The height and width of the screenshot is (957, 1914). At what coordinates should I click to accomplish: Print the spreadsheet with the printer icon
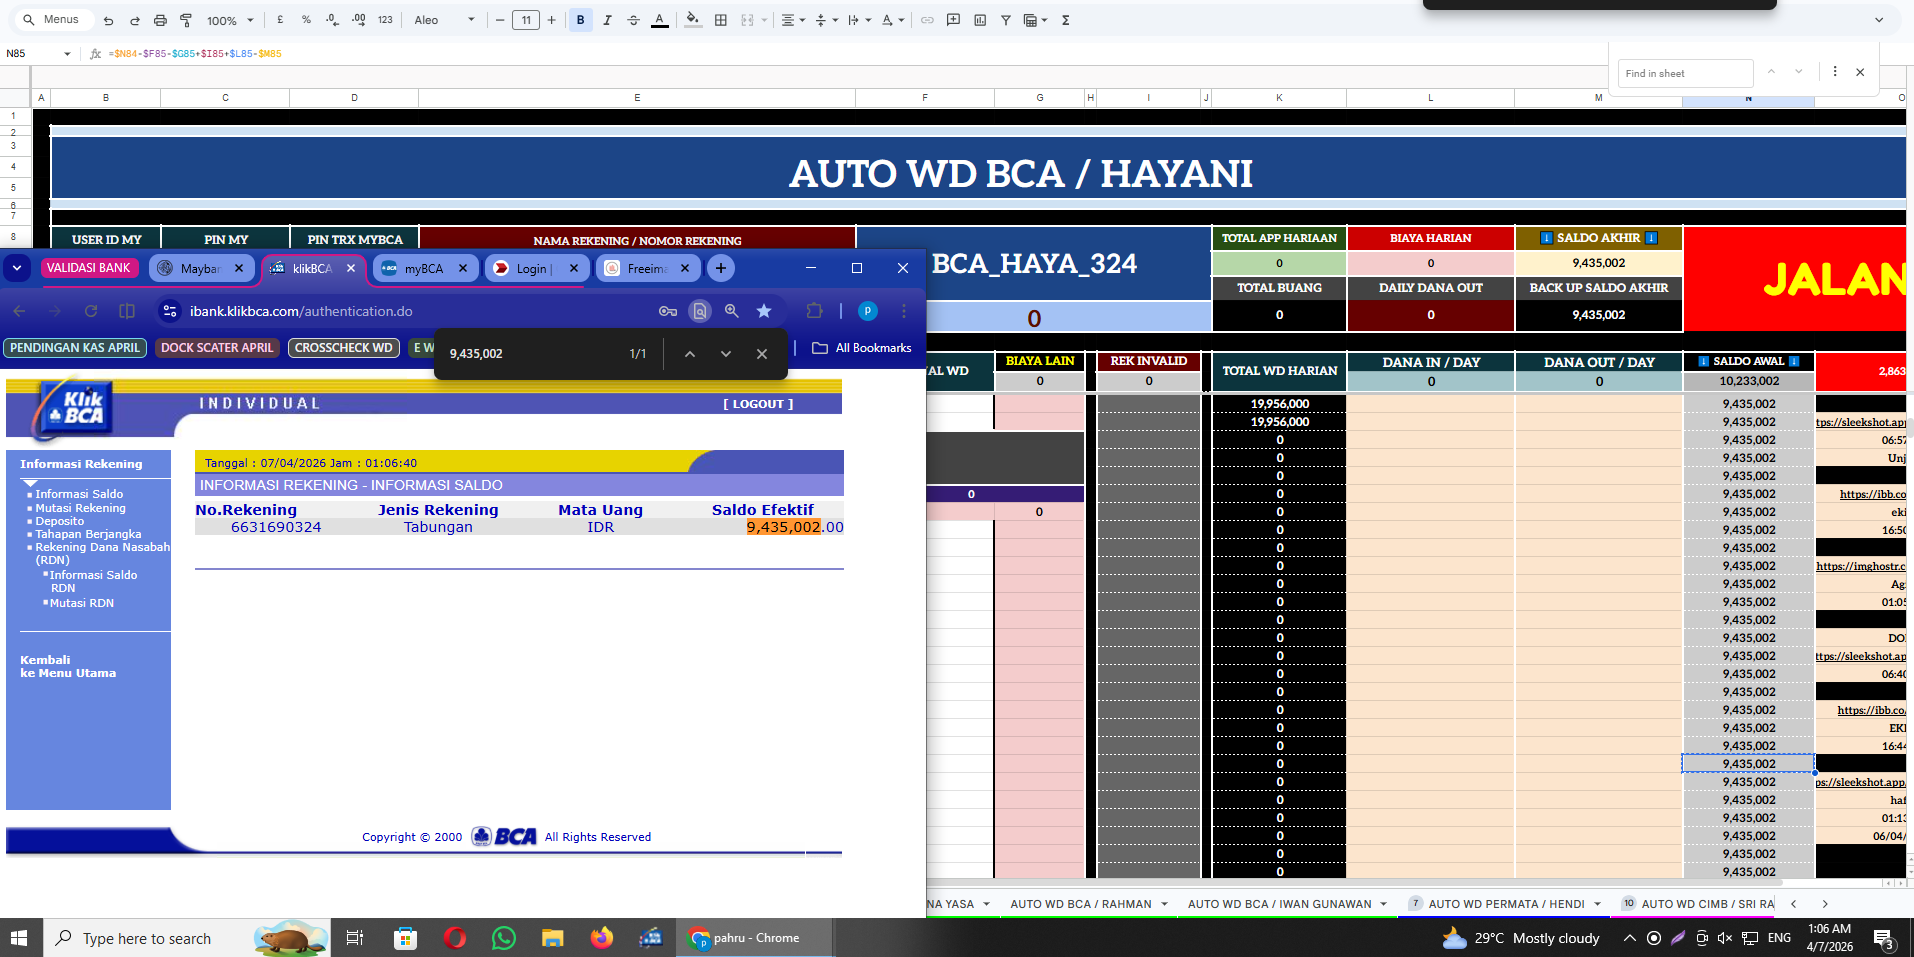point(160,20)
